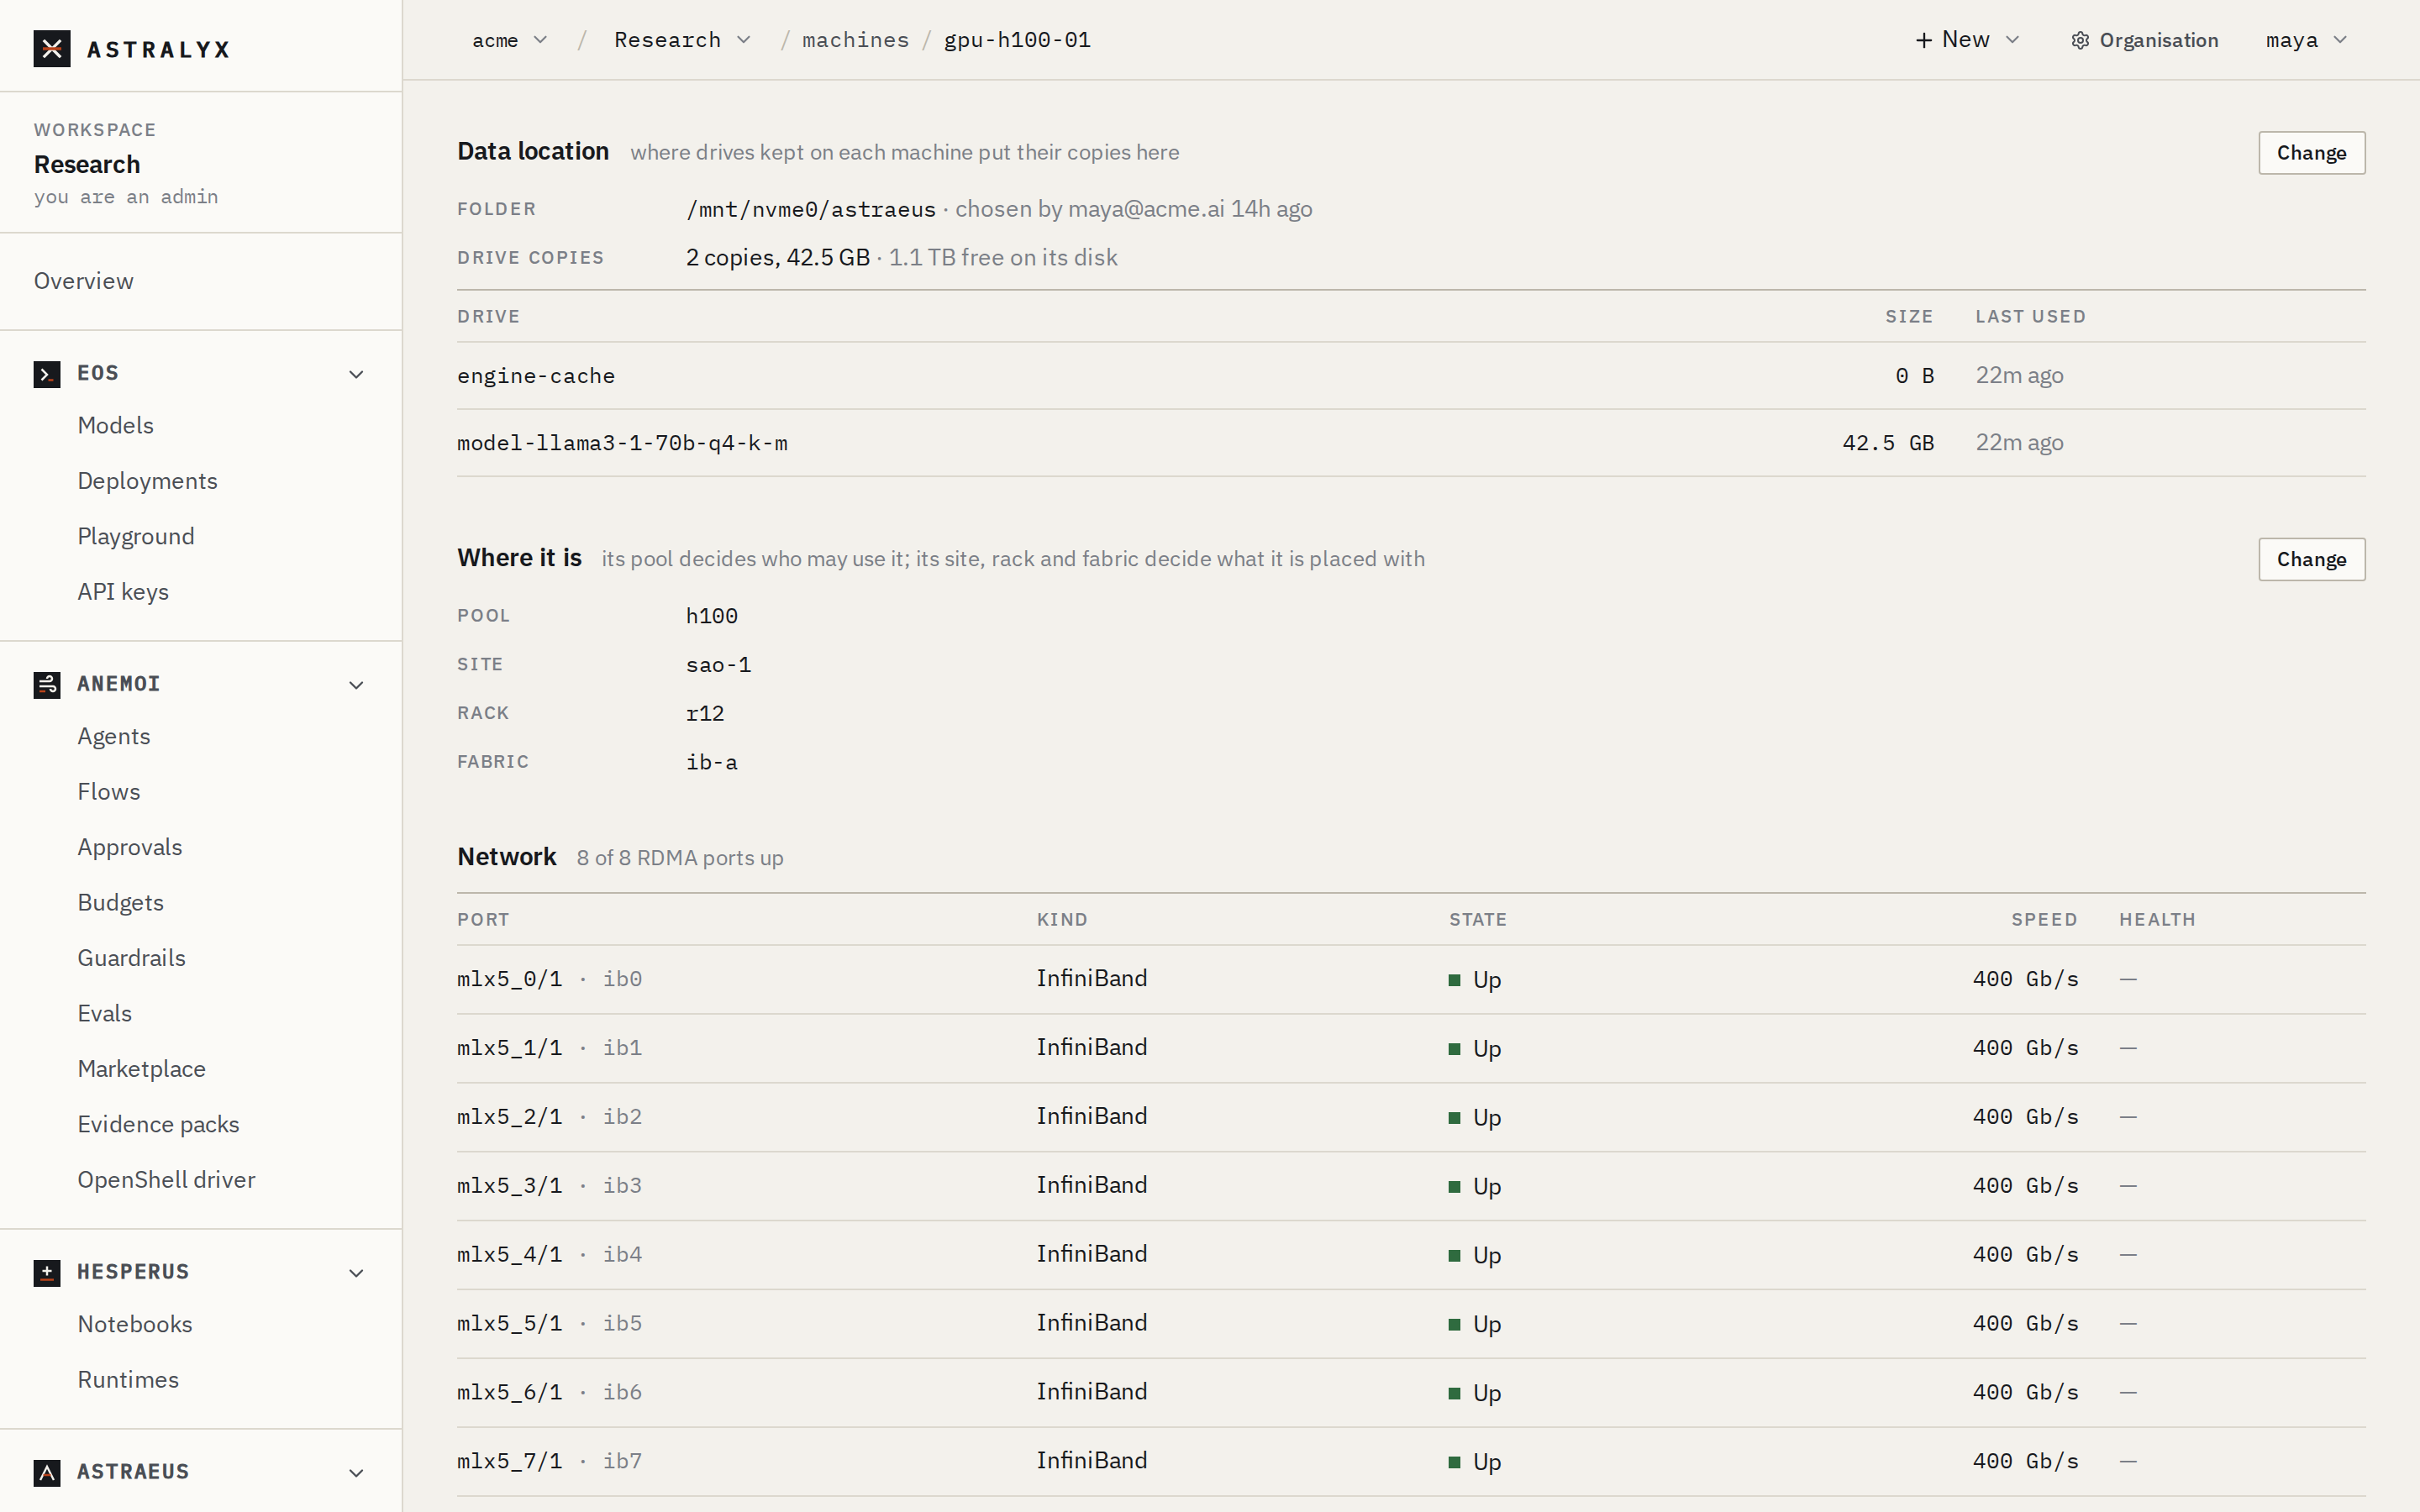Screen dimensions: 2420x1512
Task: Open Evals in sidebar
Action: 105,1014
